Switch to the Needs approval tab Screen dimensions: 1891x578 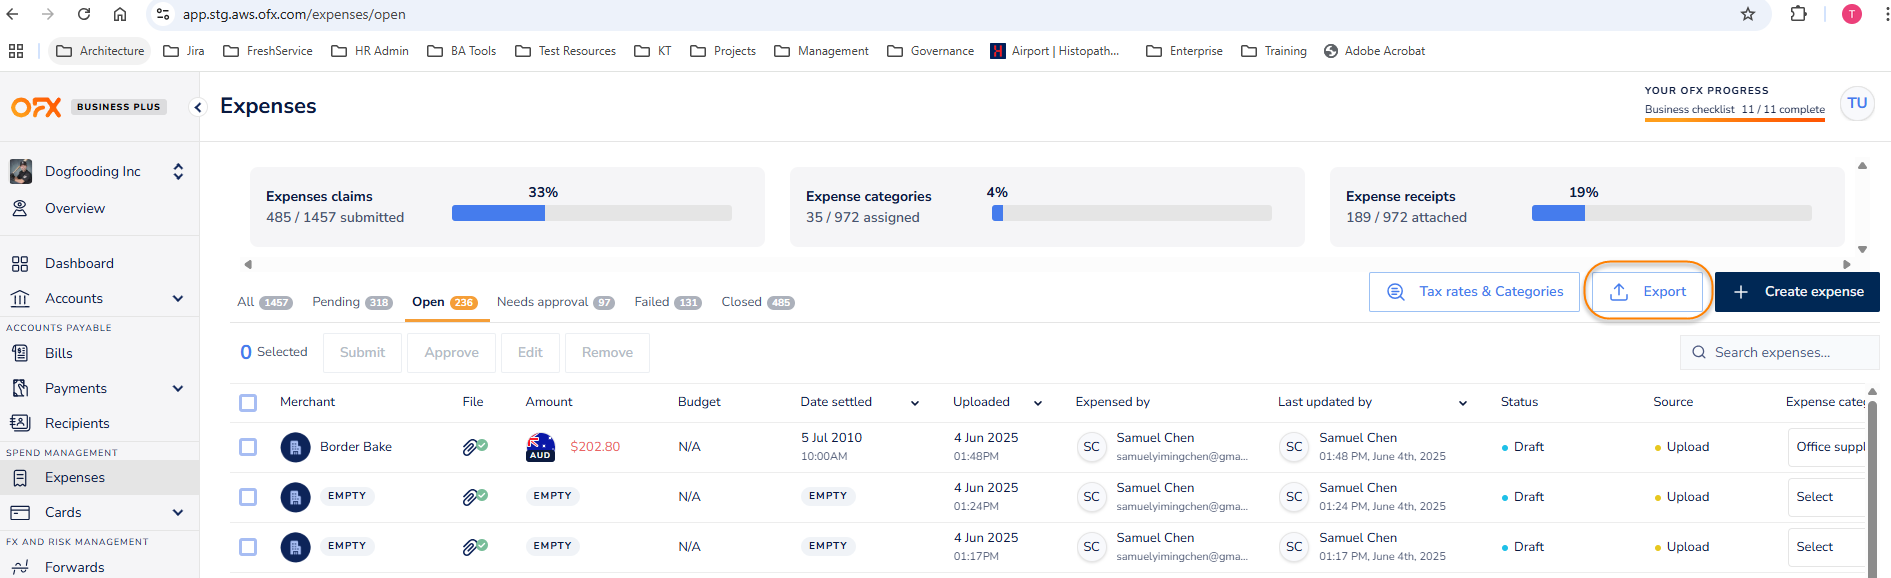pos(554,302)
